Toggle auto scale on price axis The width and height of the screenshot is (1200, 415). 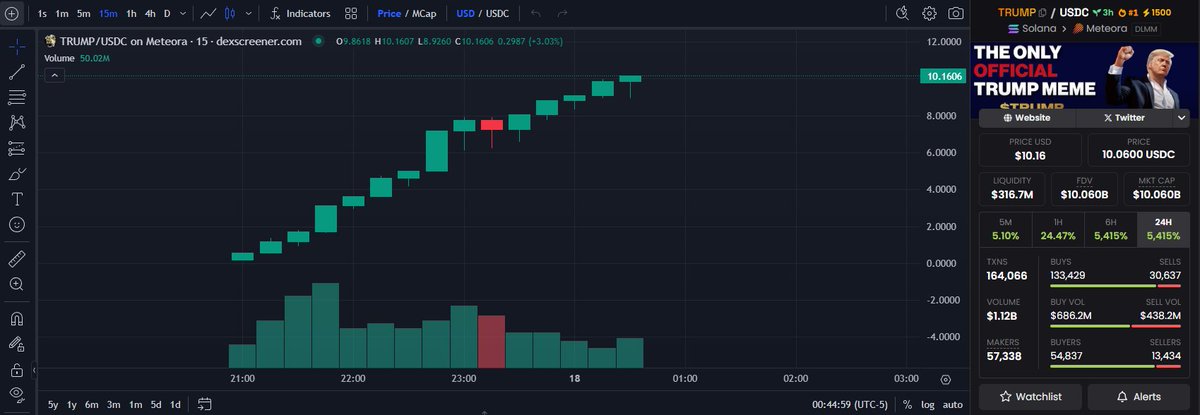pyautogui.click(x=953, y=404)
